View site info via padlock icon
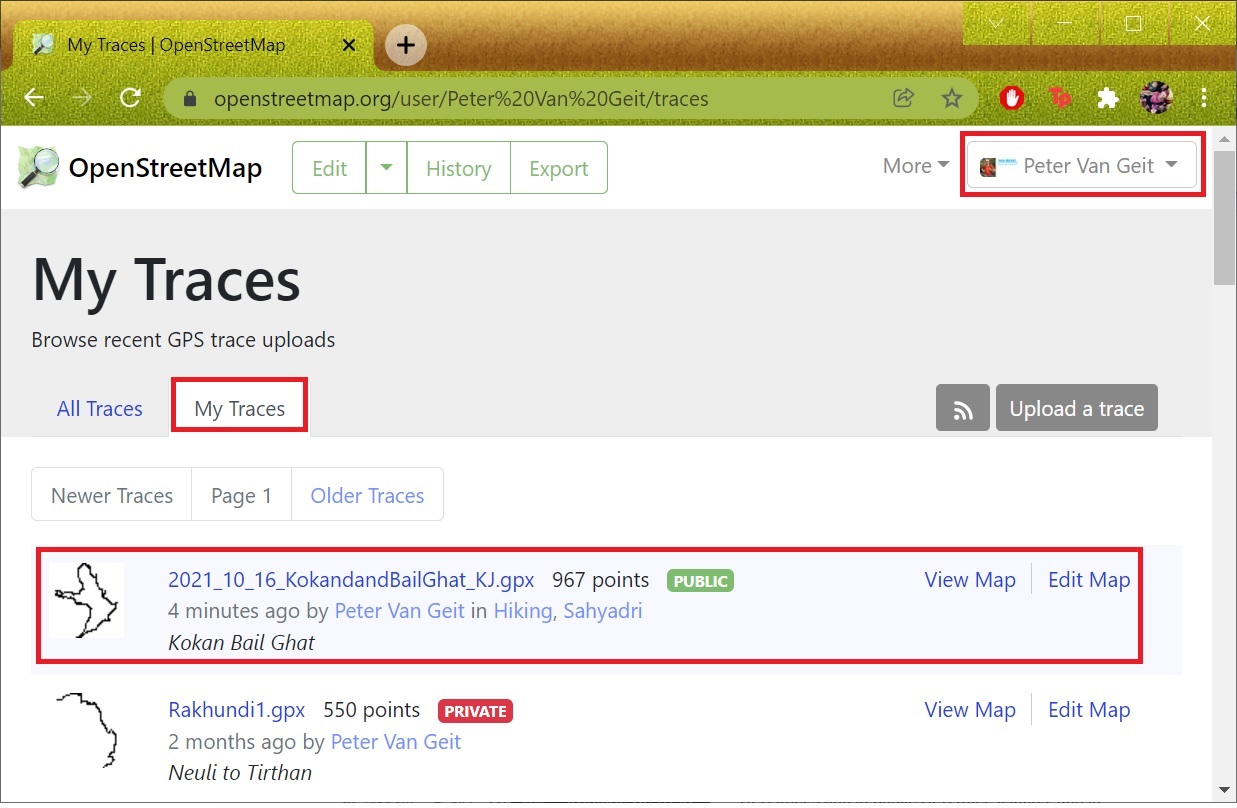The width and height of the screenshot is (1237, 808). tap(190, 99)
